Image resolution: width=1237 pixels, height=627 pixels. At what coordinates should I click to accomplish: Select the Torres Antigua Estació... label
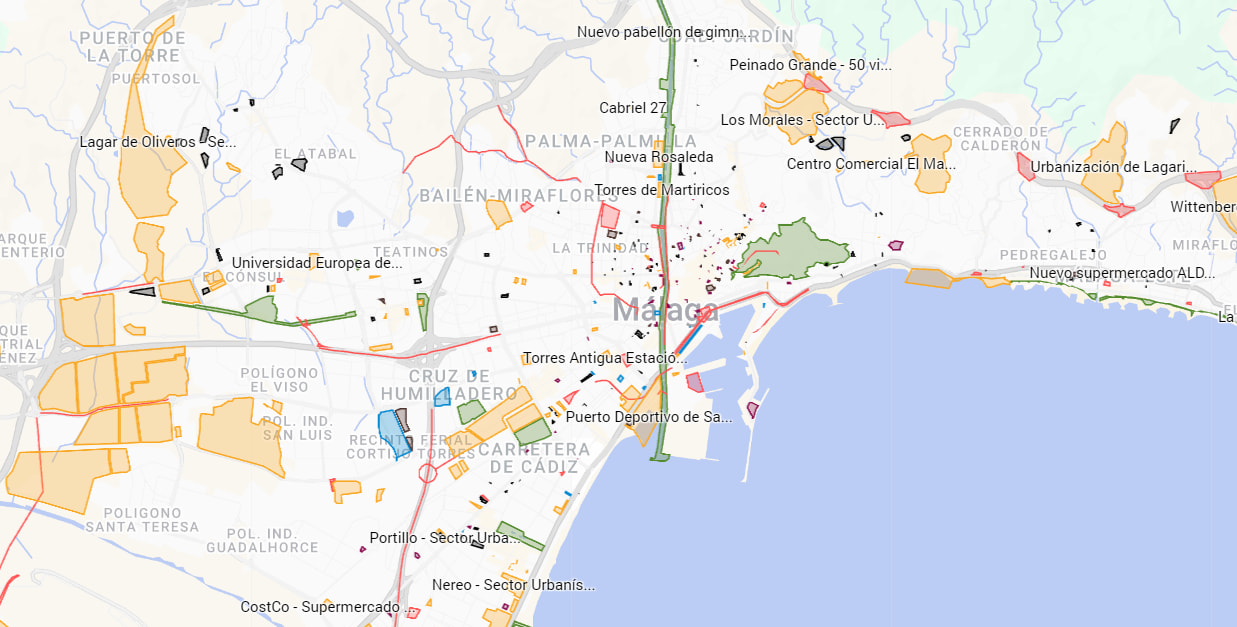click(x=605, y=358)
